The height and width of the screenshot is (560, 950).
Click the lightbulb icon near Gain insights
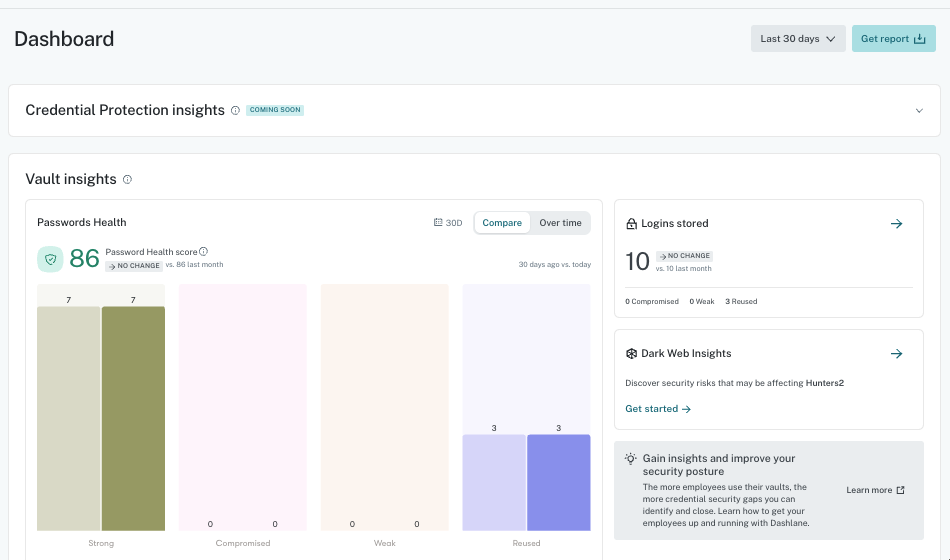[631, 459]
